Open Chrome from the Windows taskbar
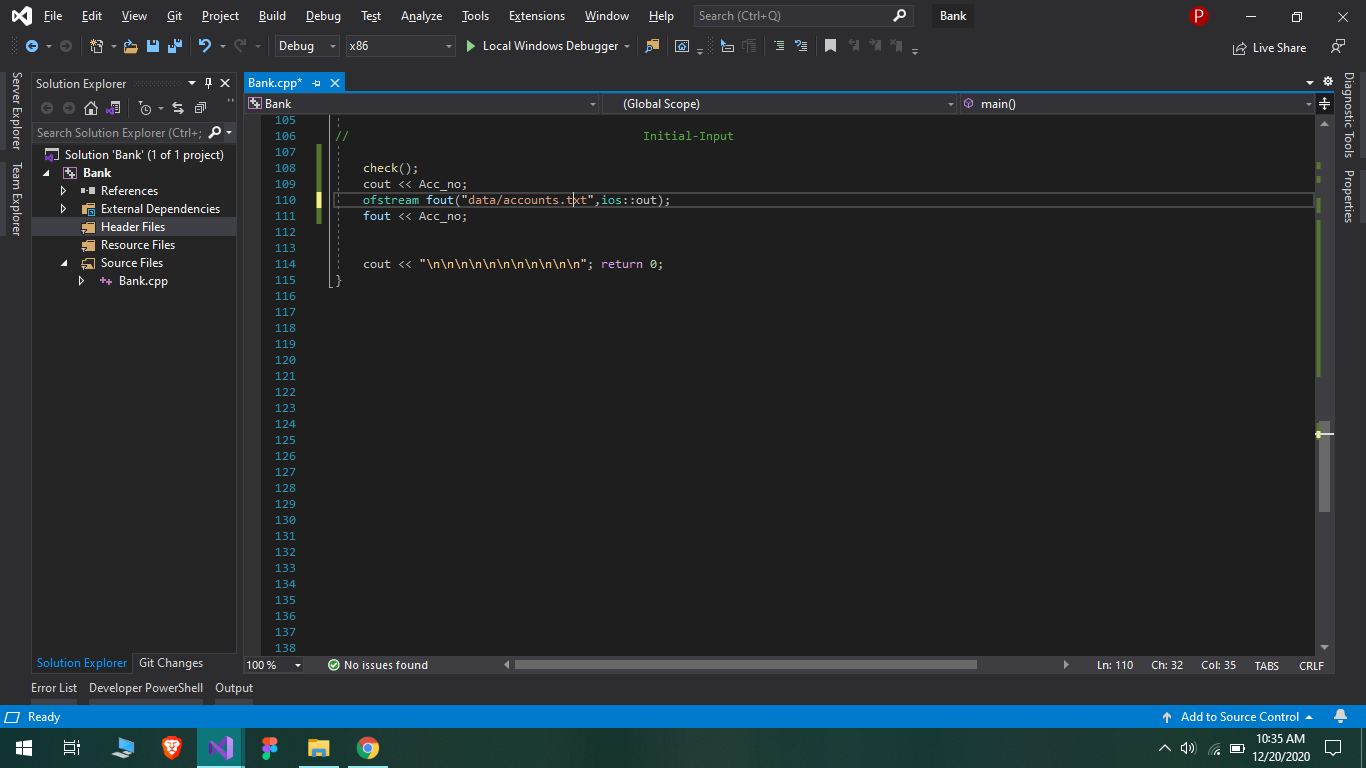 (x=368, y=747)
